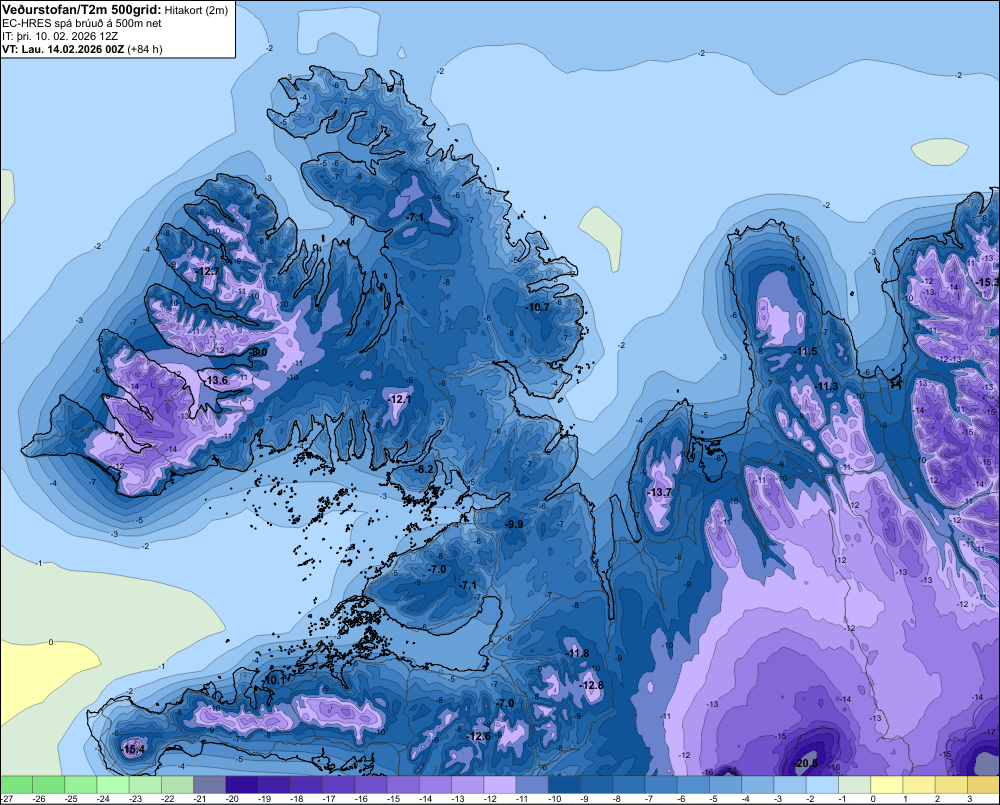
Task: Click the -10.7 temperature value
Action: 538,307
